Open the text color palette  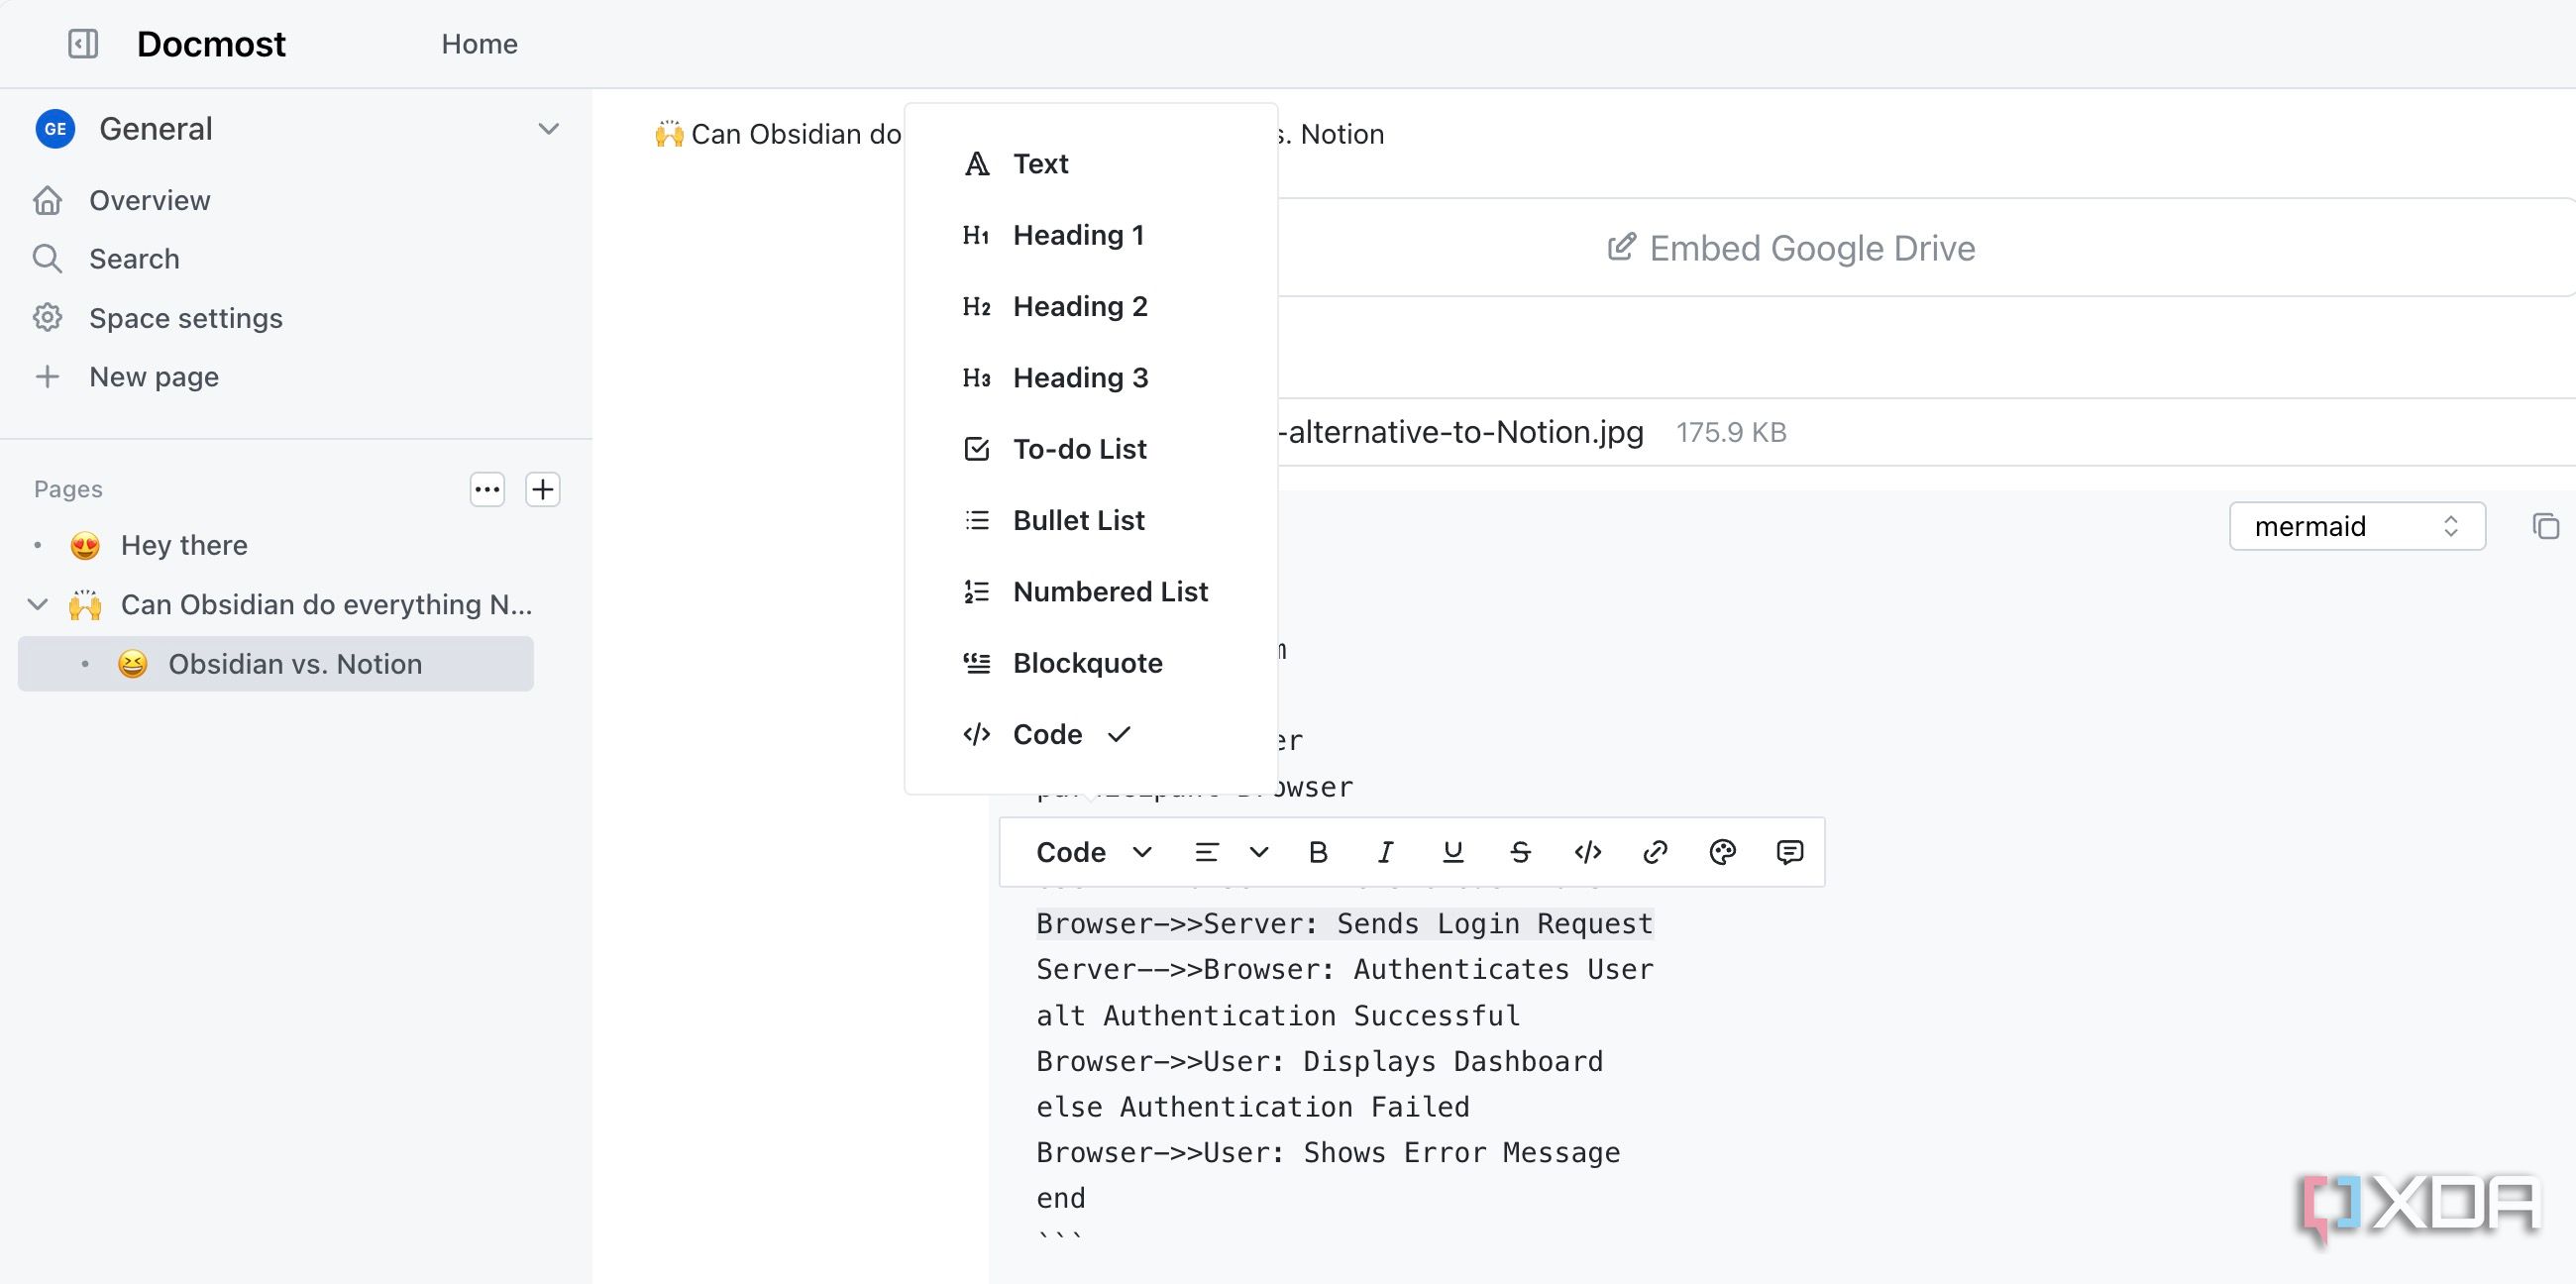[x=1722, y=852]
